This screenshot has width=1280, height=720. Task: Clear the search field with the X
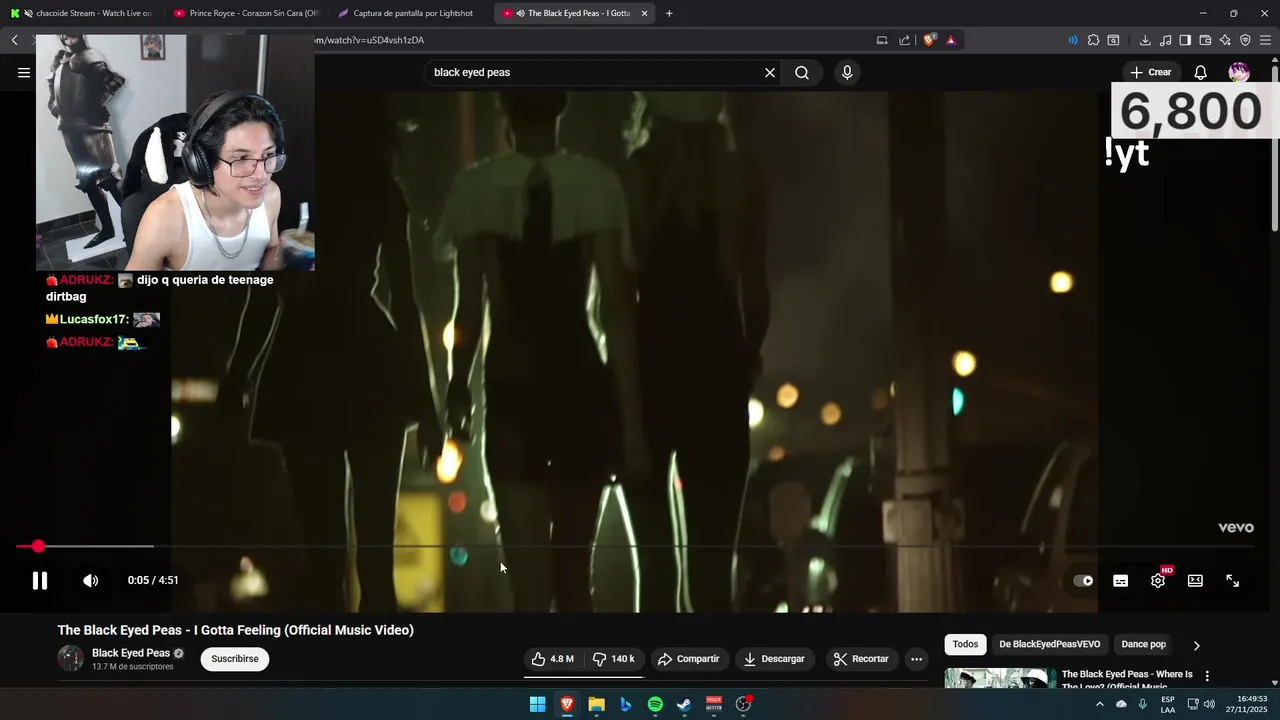tap(770, 72)
